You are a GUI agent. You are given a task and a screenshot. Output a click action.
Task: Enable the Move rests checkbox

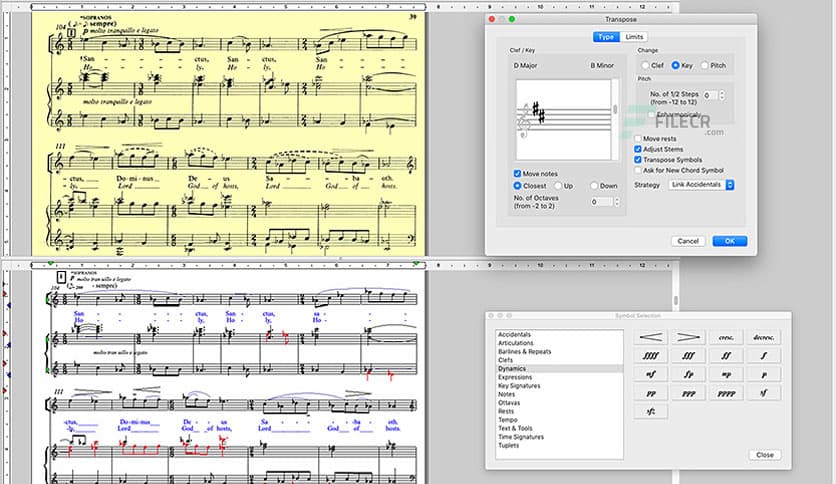(x=638, y=139)
